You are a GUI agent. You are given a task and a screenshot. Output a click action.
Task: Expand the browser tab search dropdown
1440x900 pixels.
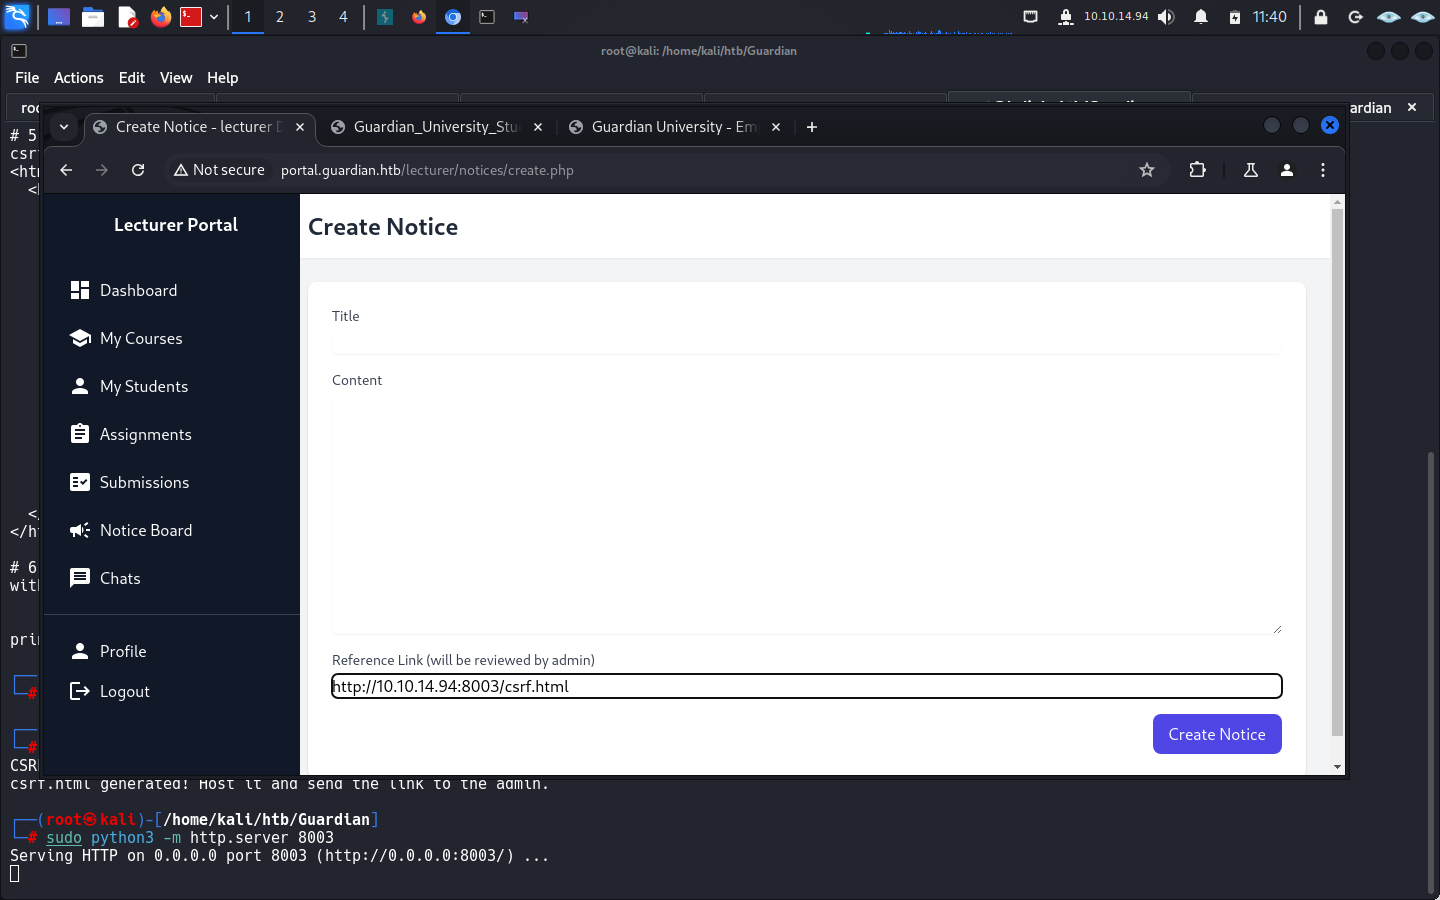(64, 127)
